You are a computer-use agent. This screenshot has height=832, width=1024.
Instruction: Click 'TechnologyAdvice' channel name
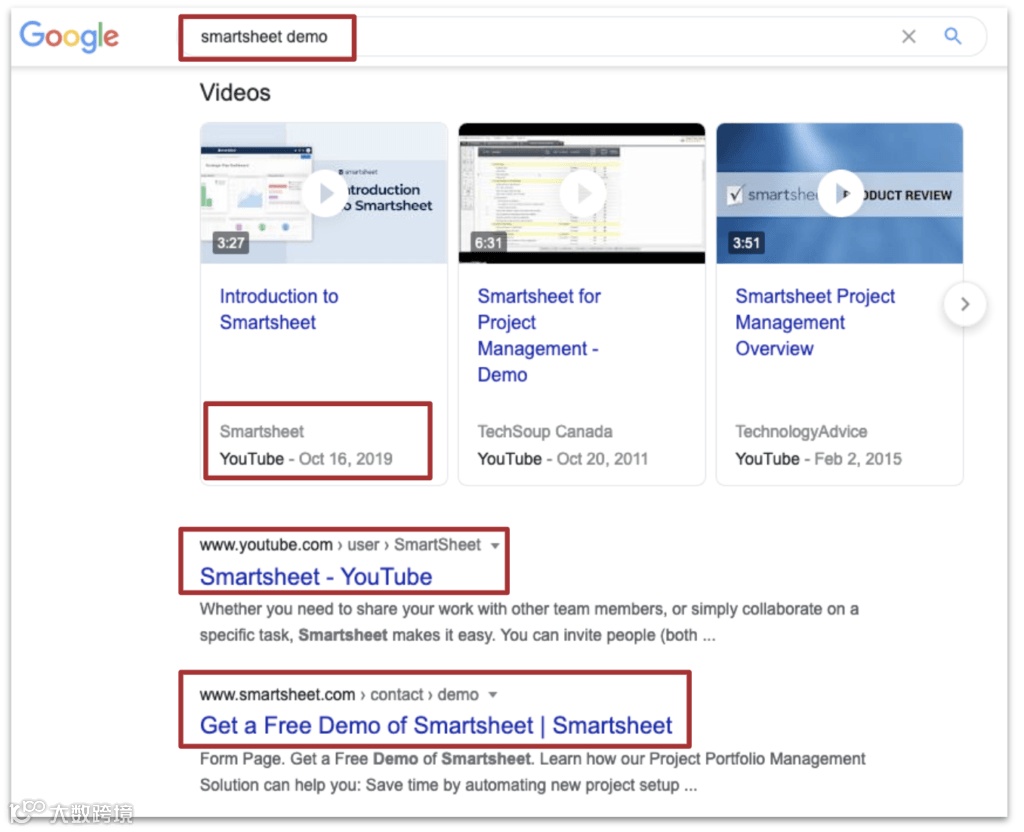[x=801, y=432]
